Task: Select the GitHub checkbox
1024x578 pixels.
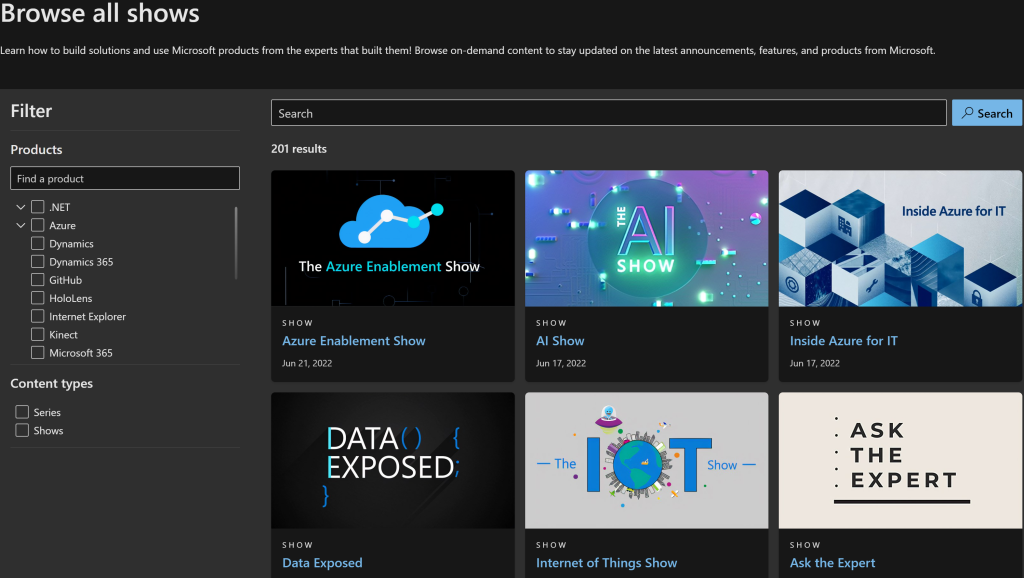Action: [38, 280]
